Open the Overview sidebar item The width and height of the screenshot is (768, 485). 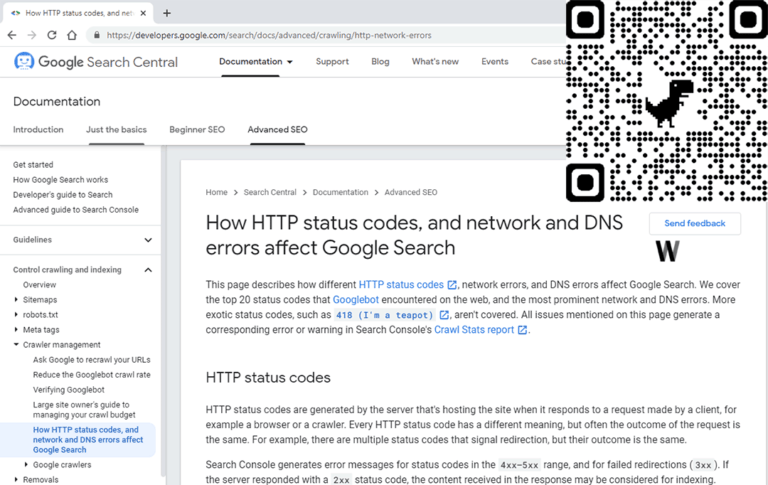coord(39,285)
